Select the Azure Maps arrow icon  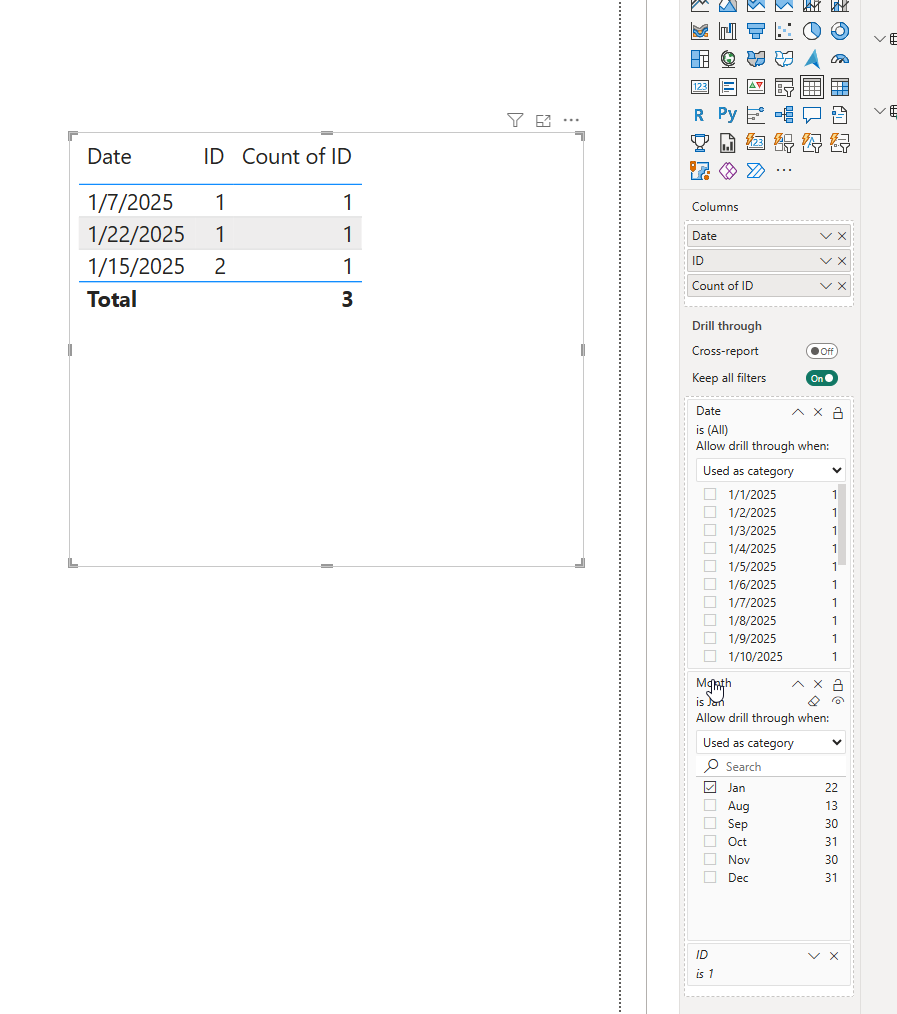click(812, 59)
